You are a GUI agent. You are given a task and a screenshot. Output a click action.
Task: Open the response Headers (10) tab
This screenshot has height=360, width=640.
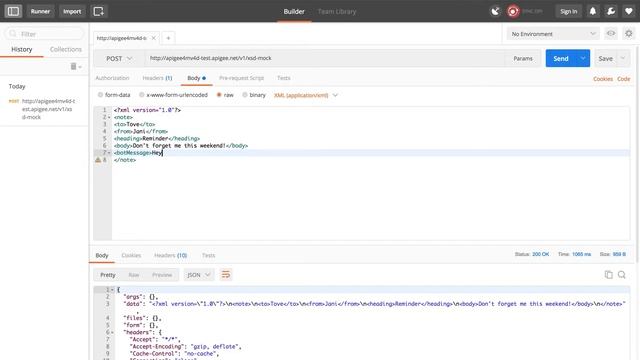[x=171, y=255]
